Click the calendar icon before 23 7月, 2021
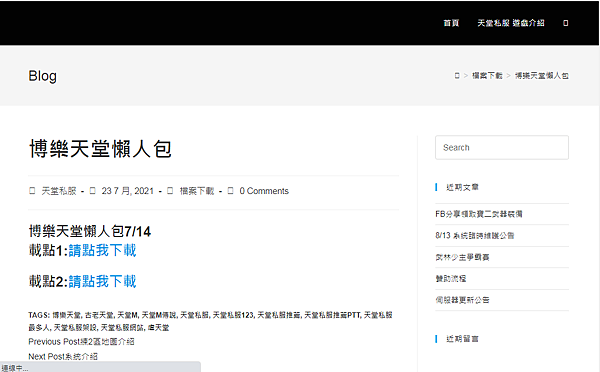 pos(92,191)
